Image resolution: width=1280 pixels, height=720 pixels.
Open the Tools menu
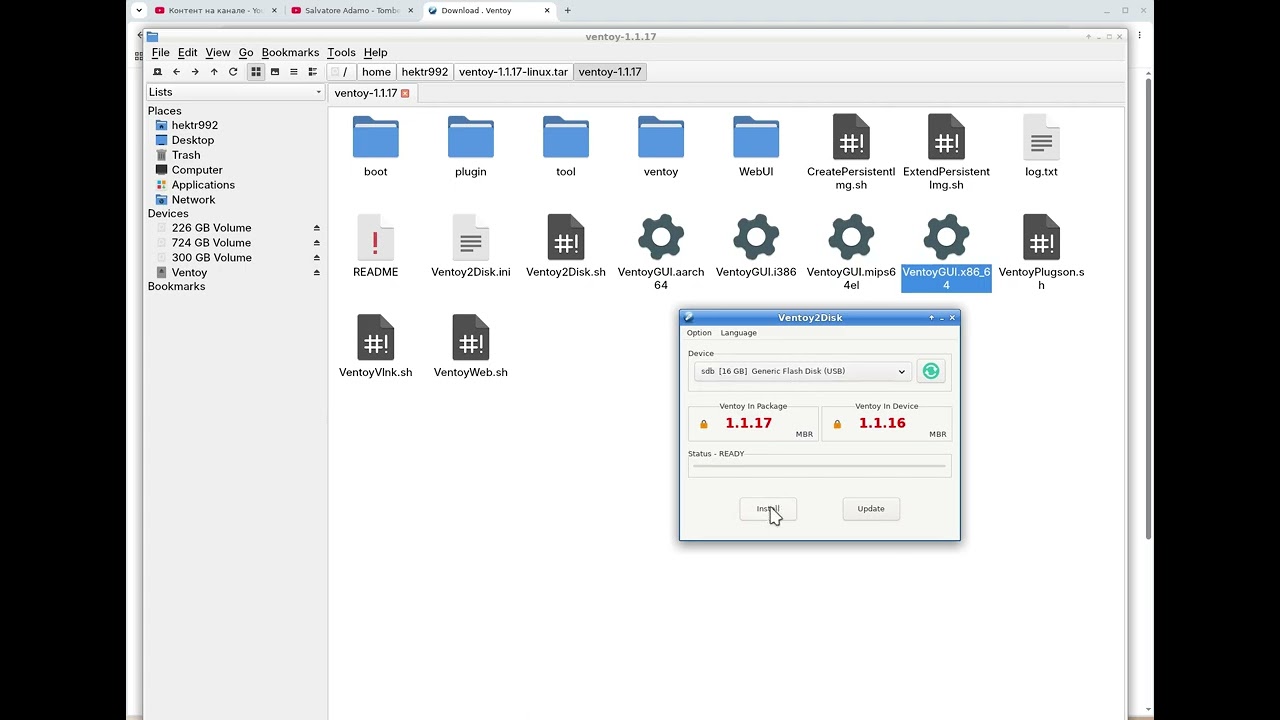point(341,52)
